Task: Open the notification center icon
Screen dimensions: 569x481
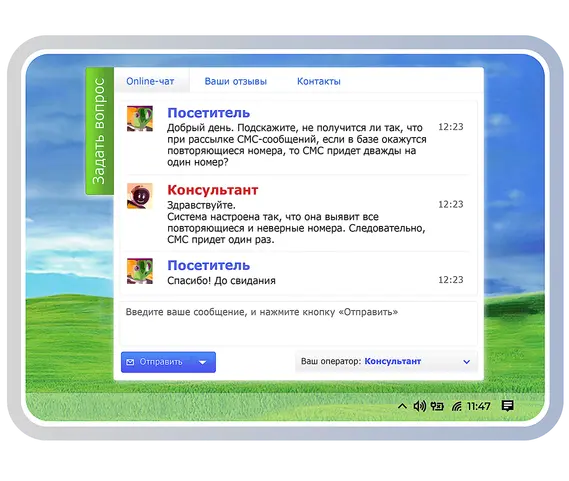Action: 507,406
